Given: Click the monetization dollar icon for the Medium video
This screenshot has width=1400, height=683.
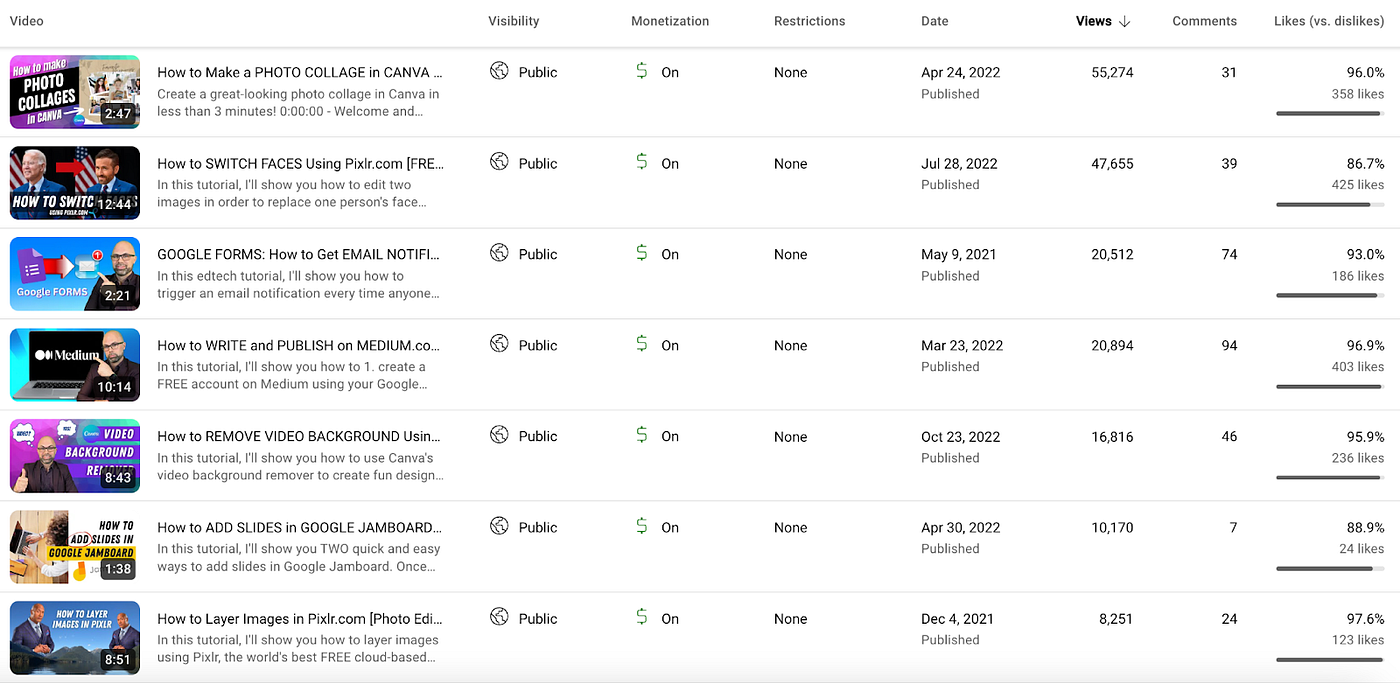Looking at the screenshot, I should (642, 344).
